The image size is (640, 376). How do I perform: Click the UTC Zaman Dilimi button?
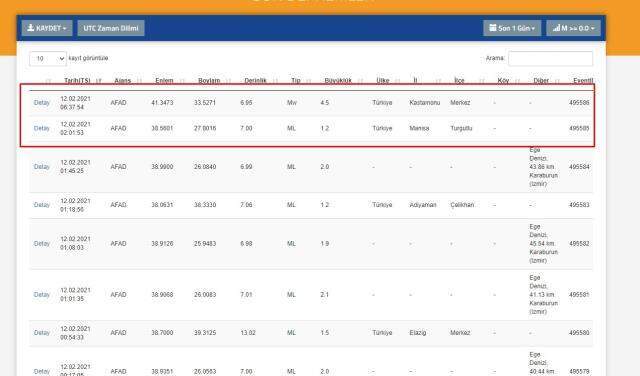(111, 28)
